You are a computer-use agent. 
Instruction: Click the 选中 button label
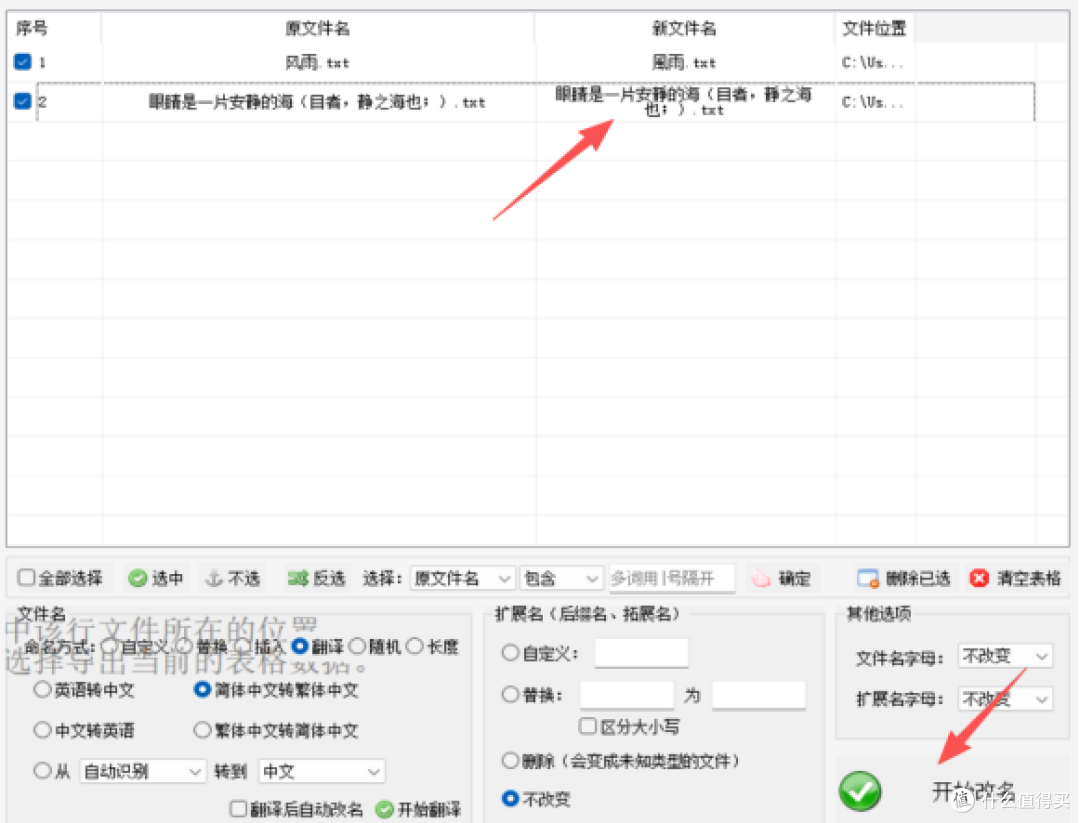(167, 579)
